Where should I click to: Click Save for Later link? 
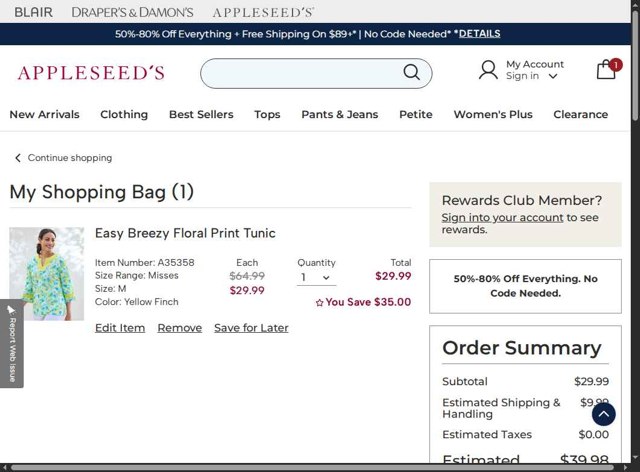[251, 328]
